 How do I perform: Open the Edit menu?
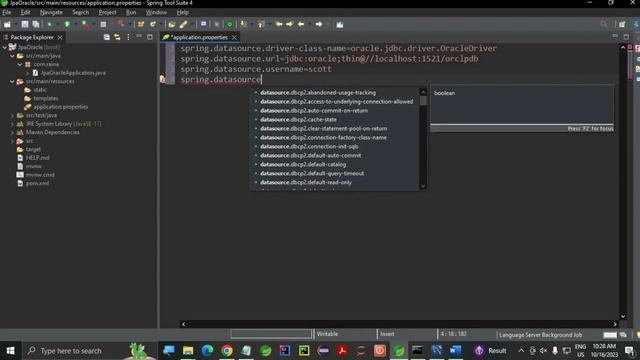(x=25, y=12)
